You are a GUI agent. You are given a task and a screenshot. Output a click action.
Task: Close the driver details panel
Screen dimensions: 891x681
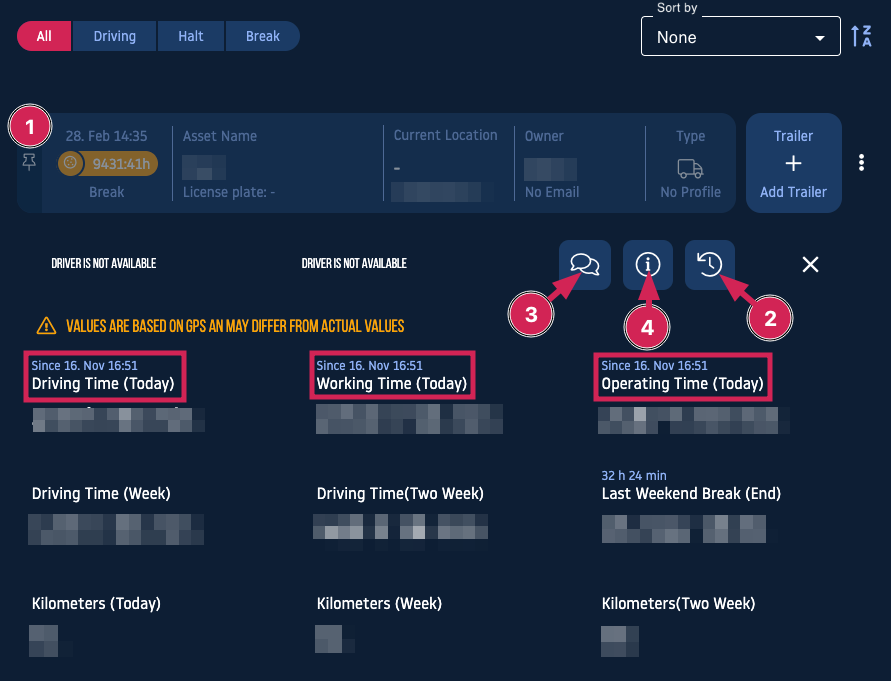pos(810,264)
